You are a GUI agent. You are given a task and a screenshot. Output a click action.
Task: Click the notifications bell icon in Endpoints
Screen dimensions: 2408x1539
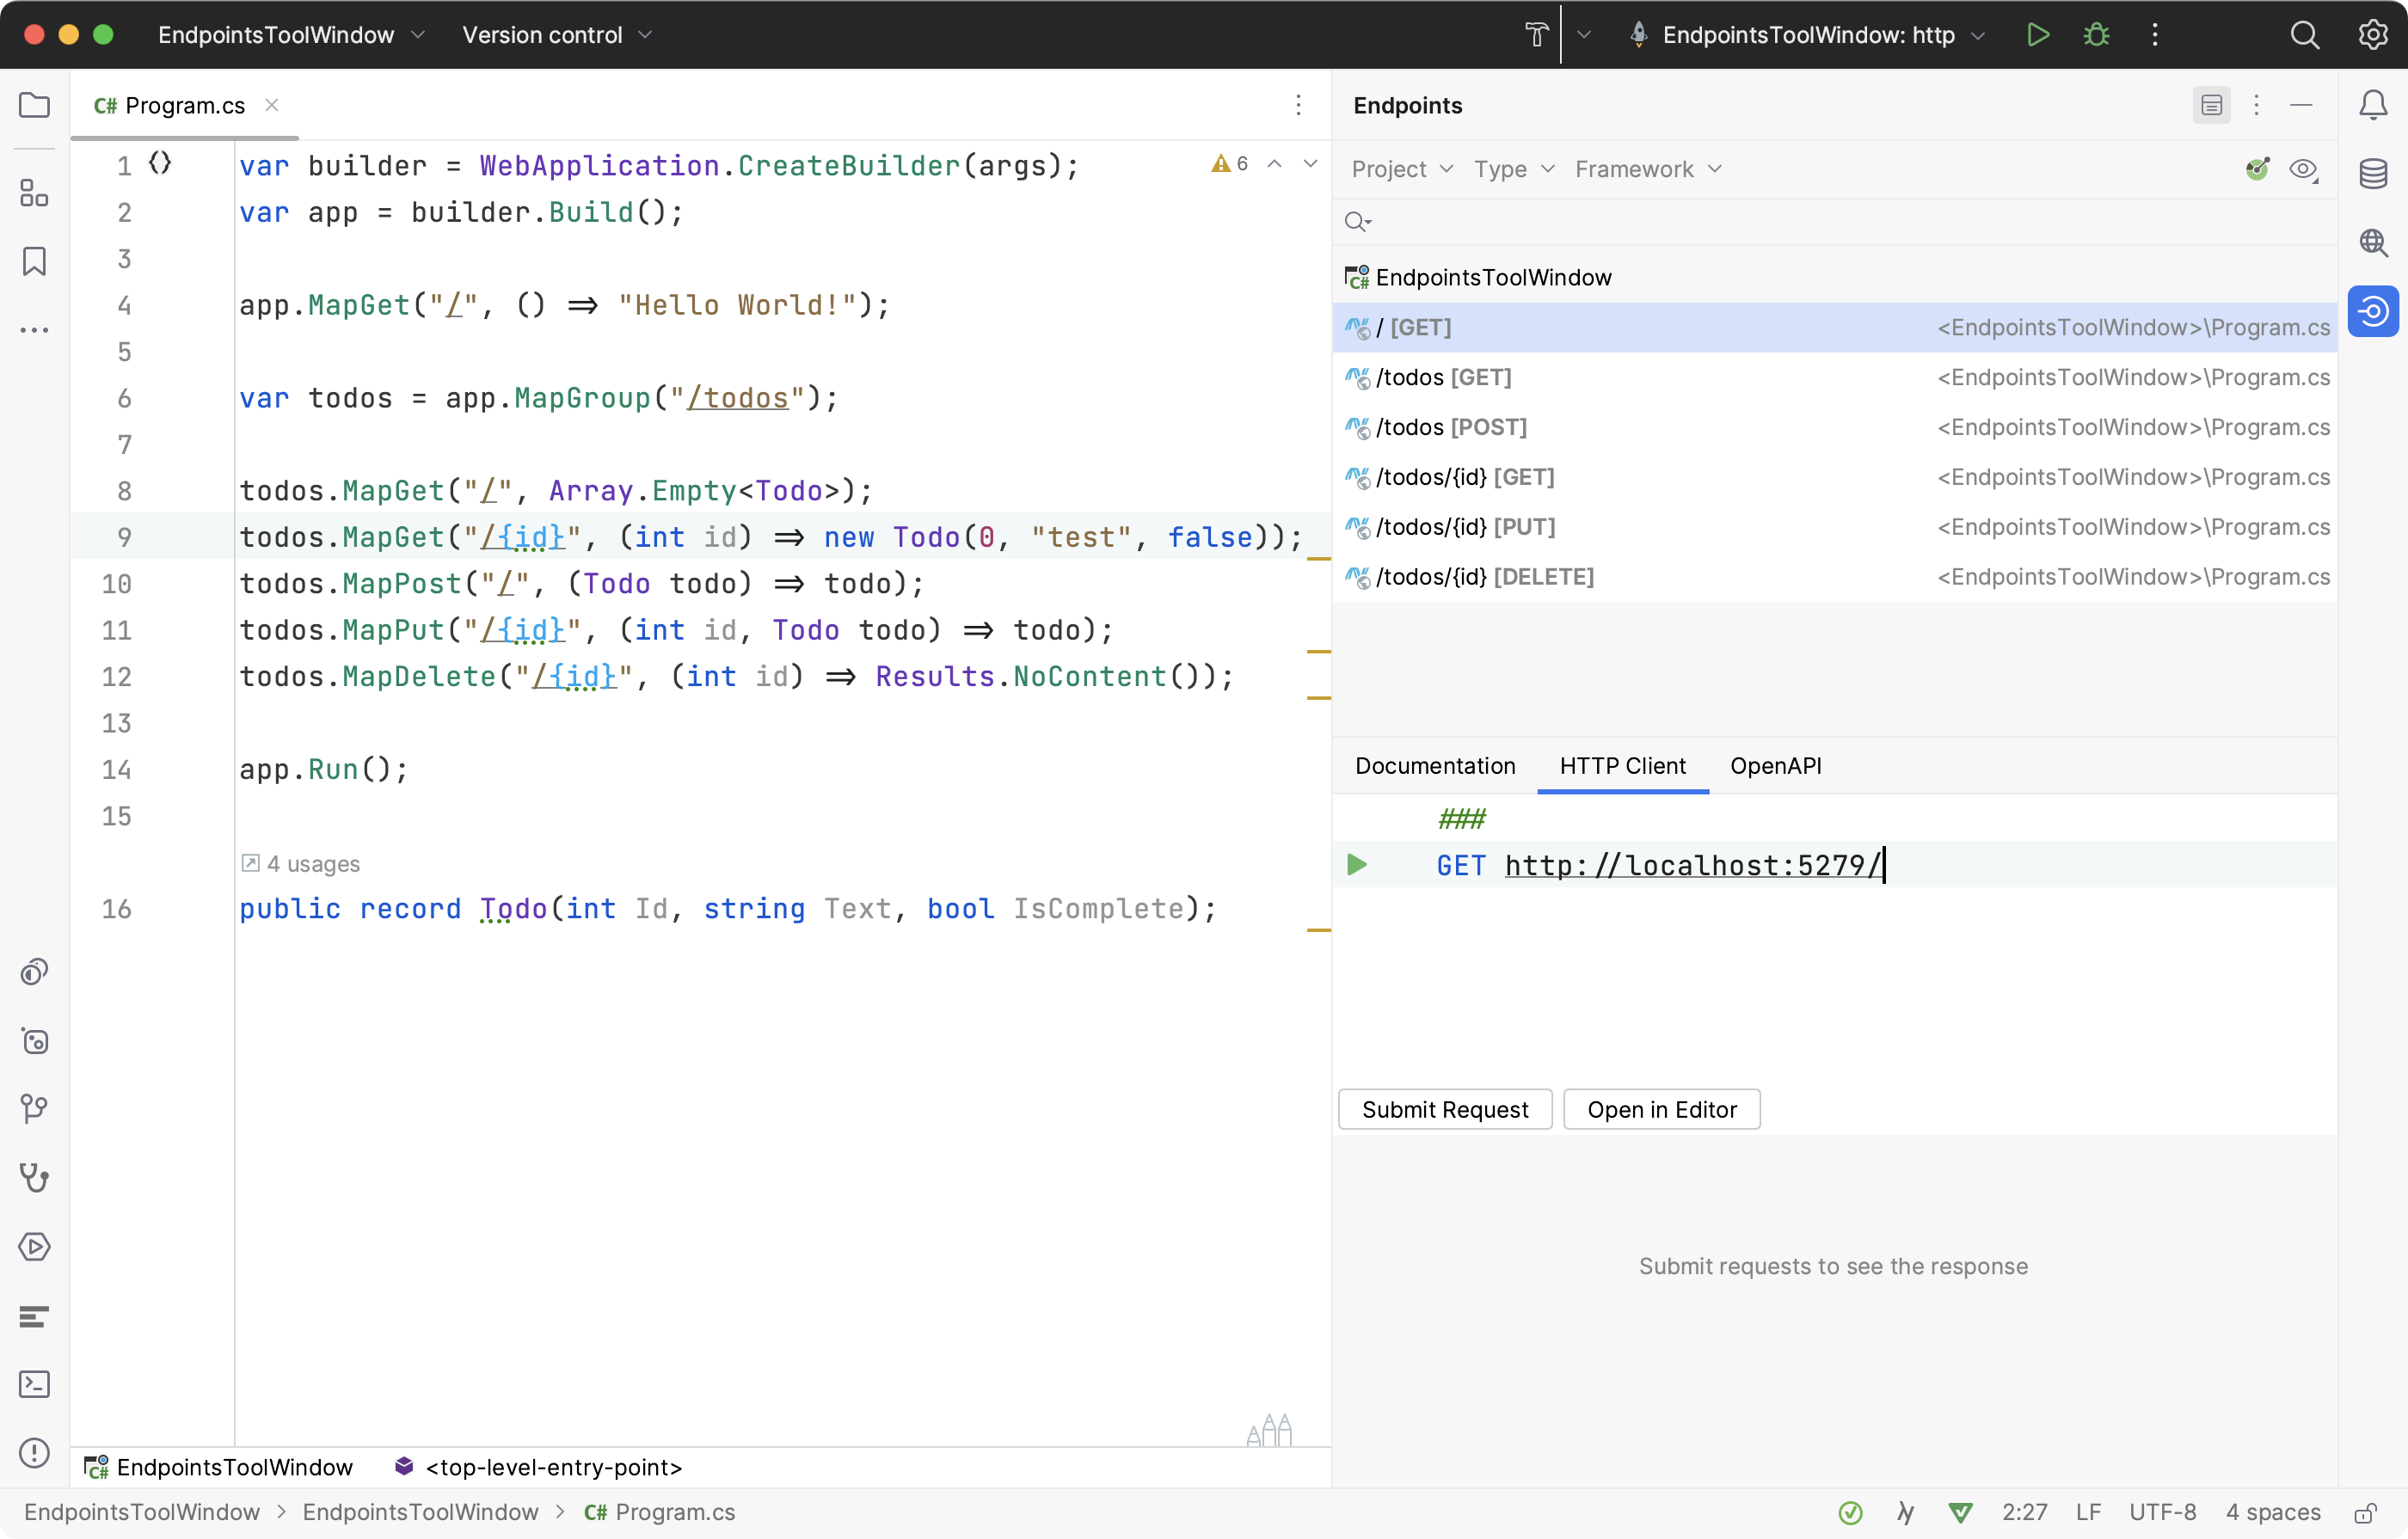click(2373, 105)
